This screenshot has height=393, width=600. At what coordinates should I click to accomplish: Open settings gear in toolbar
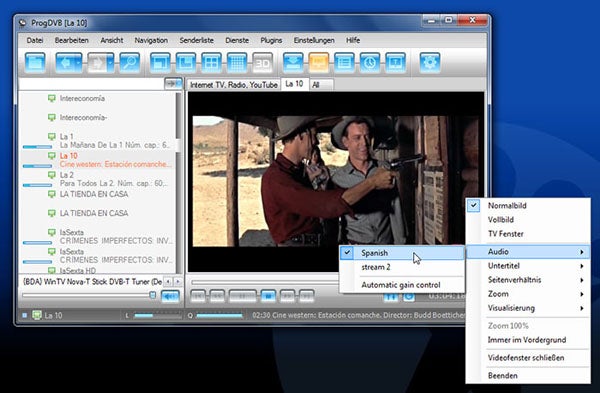click(430, 62)
